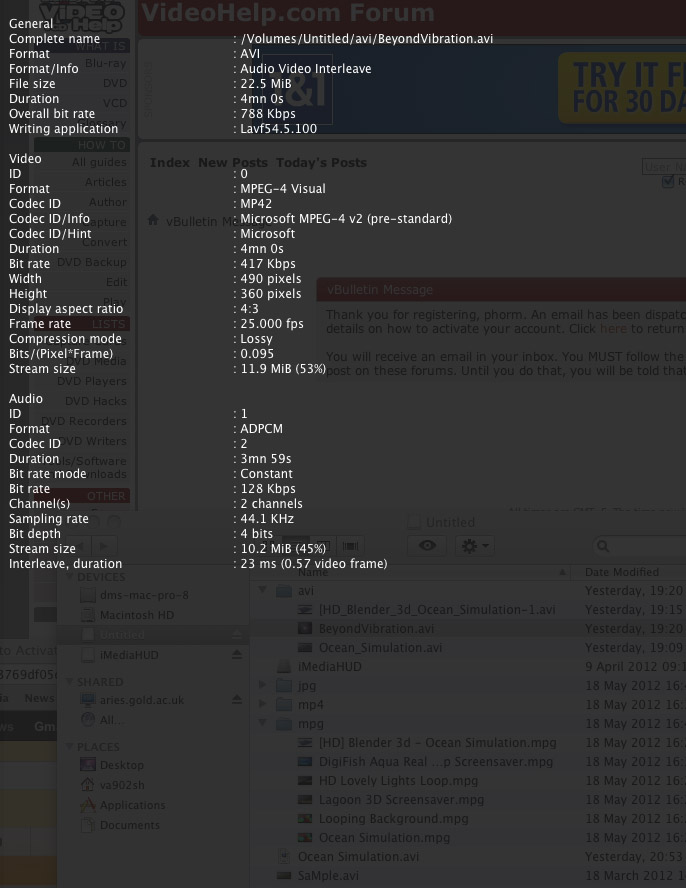
Task: Eject the Untitled volume in Finder sidebar
Action: (x=237, y=634)
